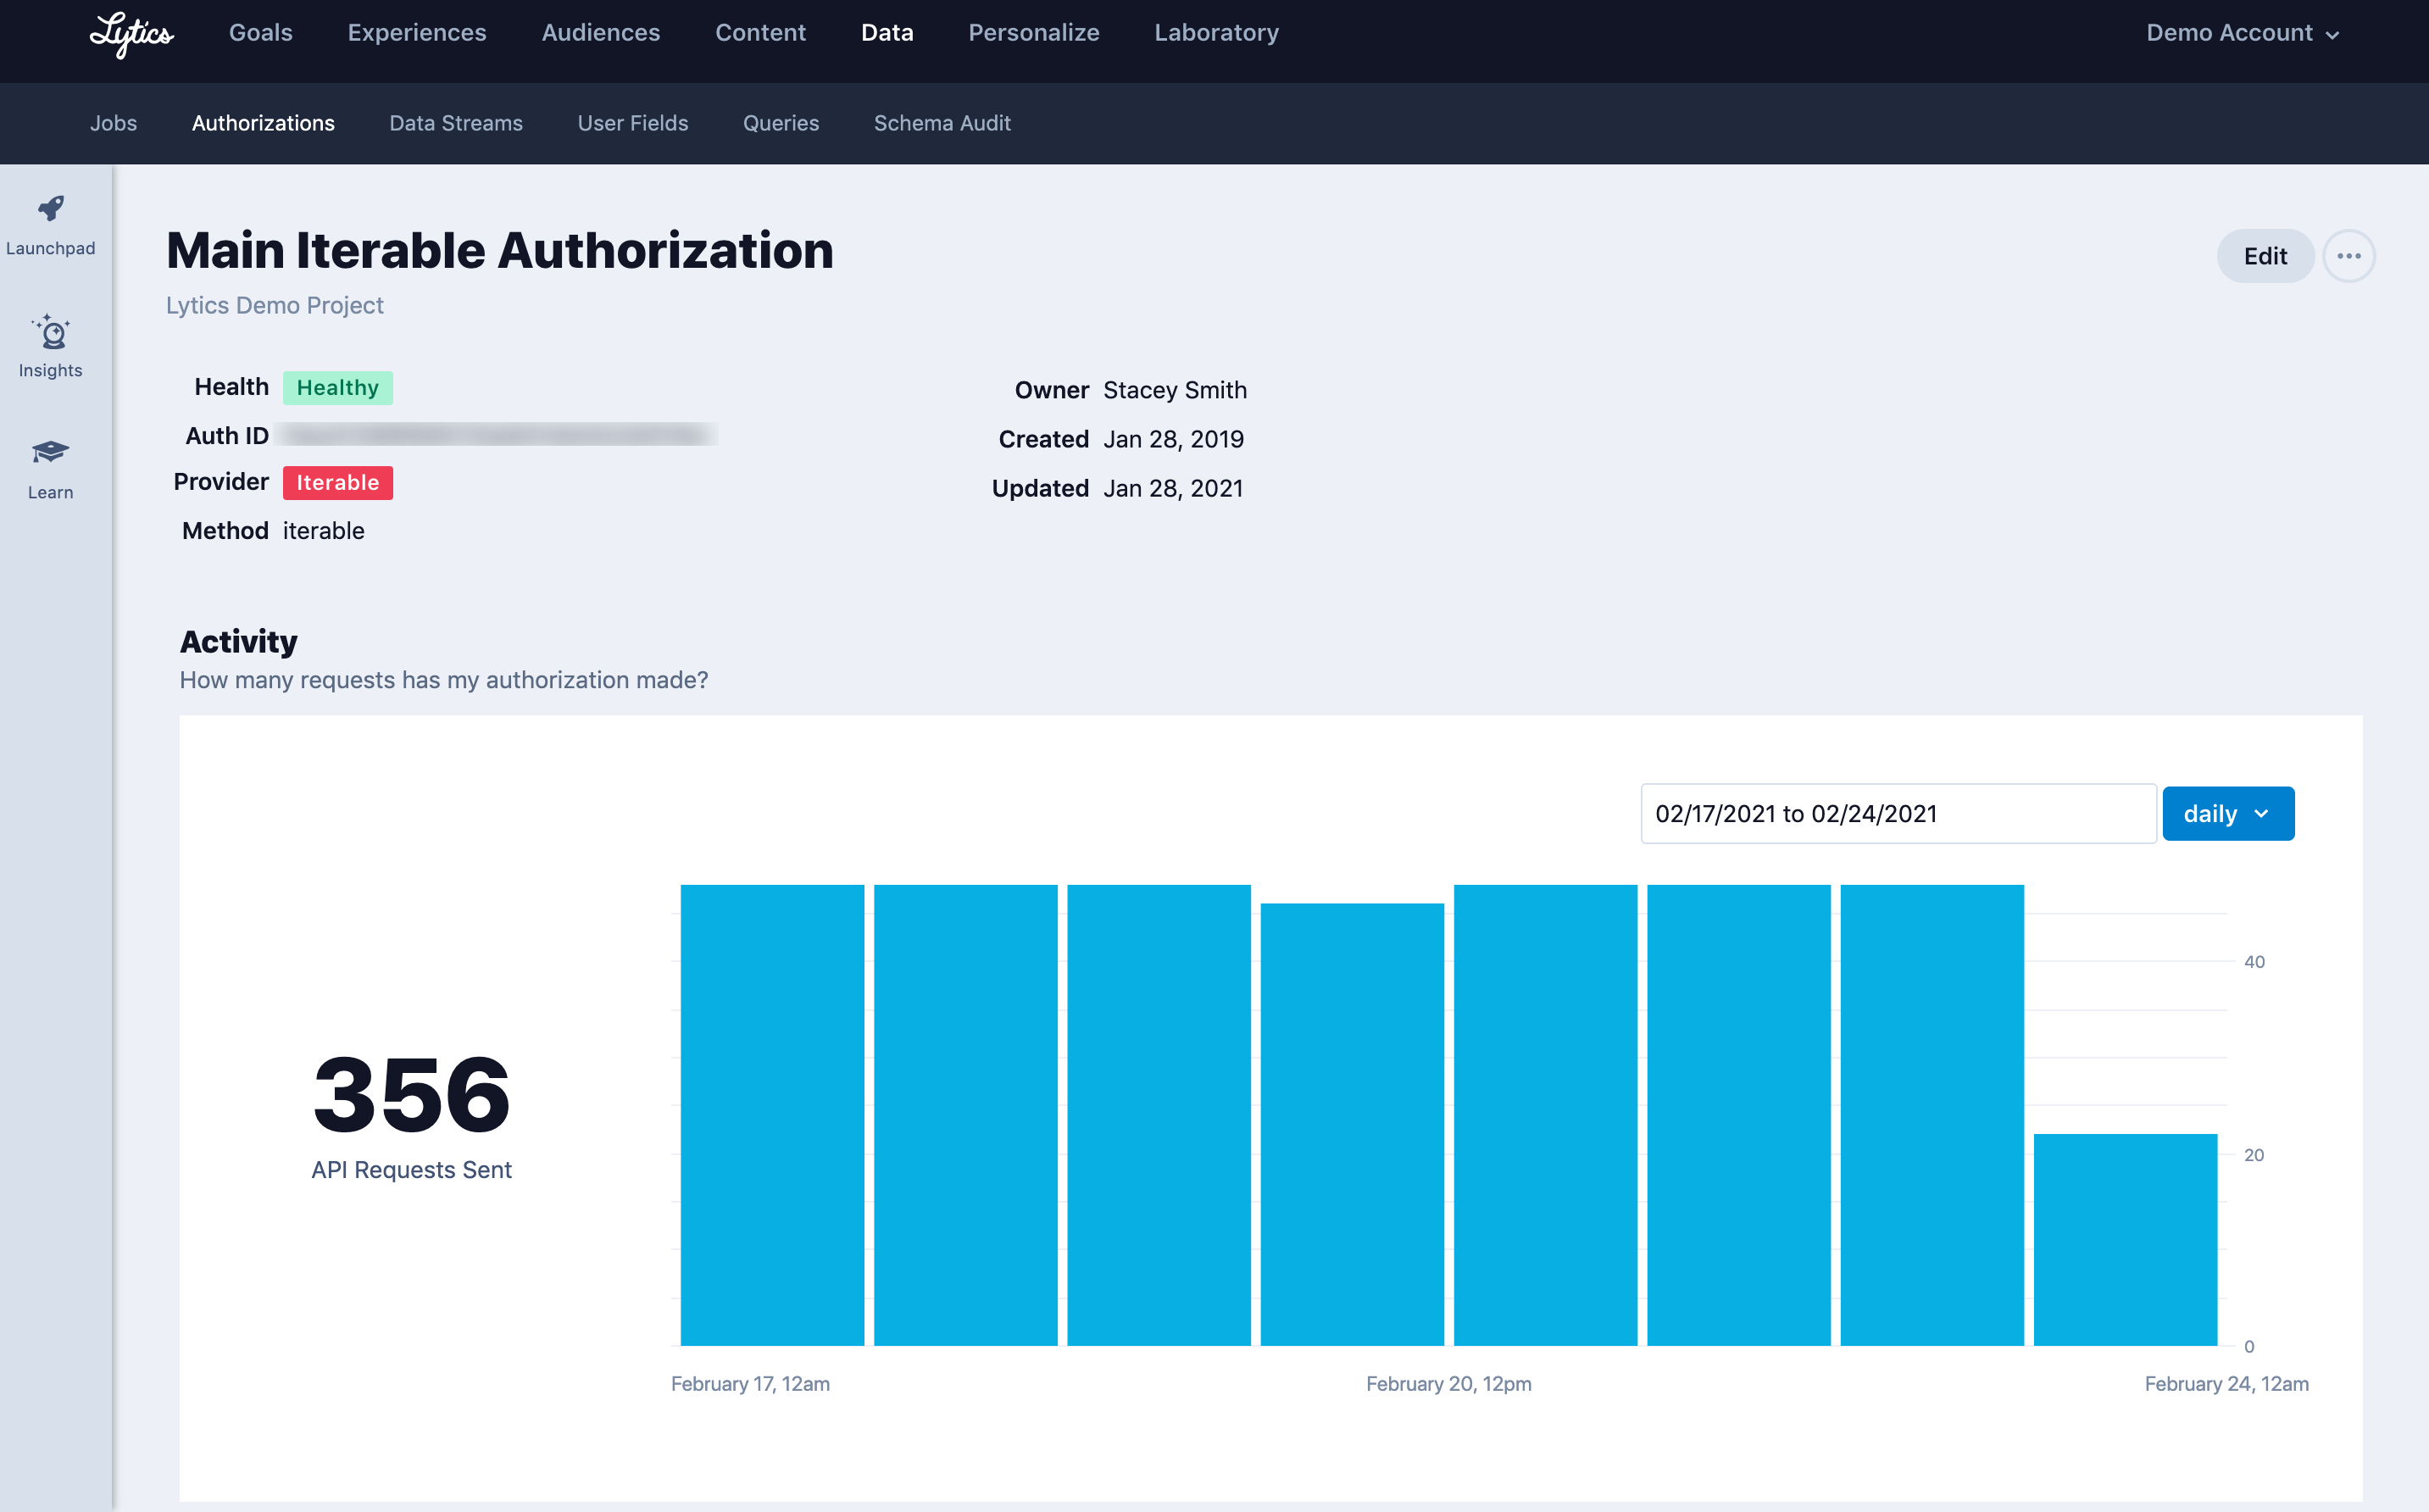Click the Edit button
The width and height of the screenshot is (2429, 1512).
(x=2264, y=256)
